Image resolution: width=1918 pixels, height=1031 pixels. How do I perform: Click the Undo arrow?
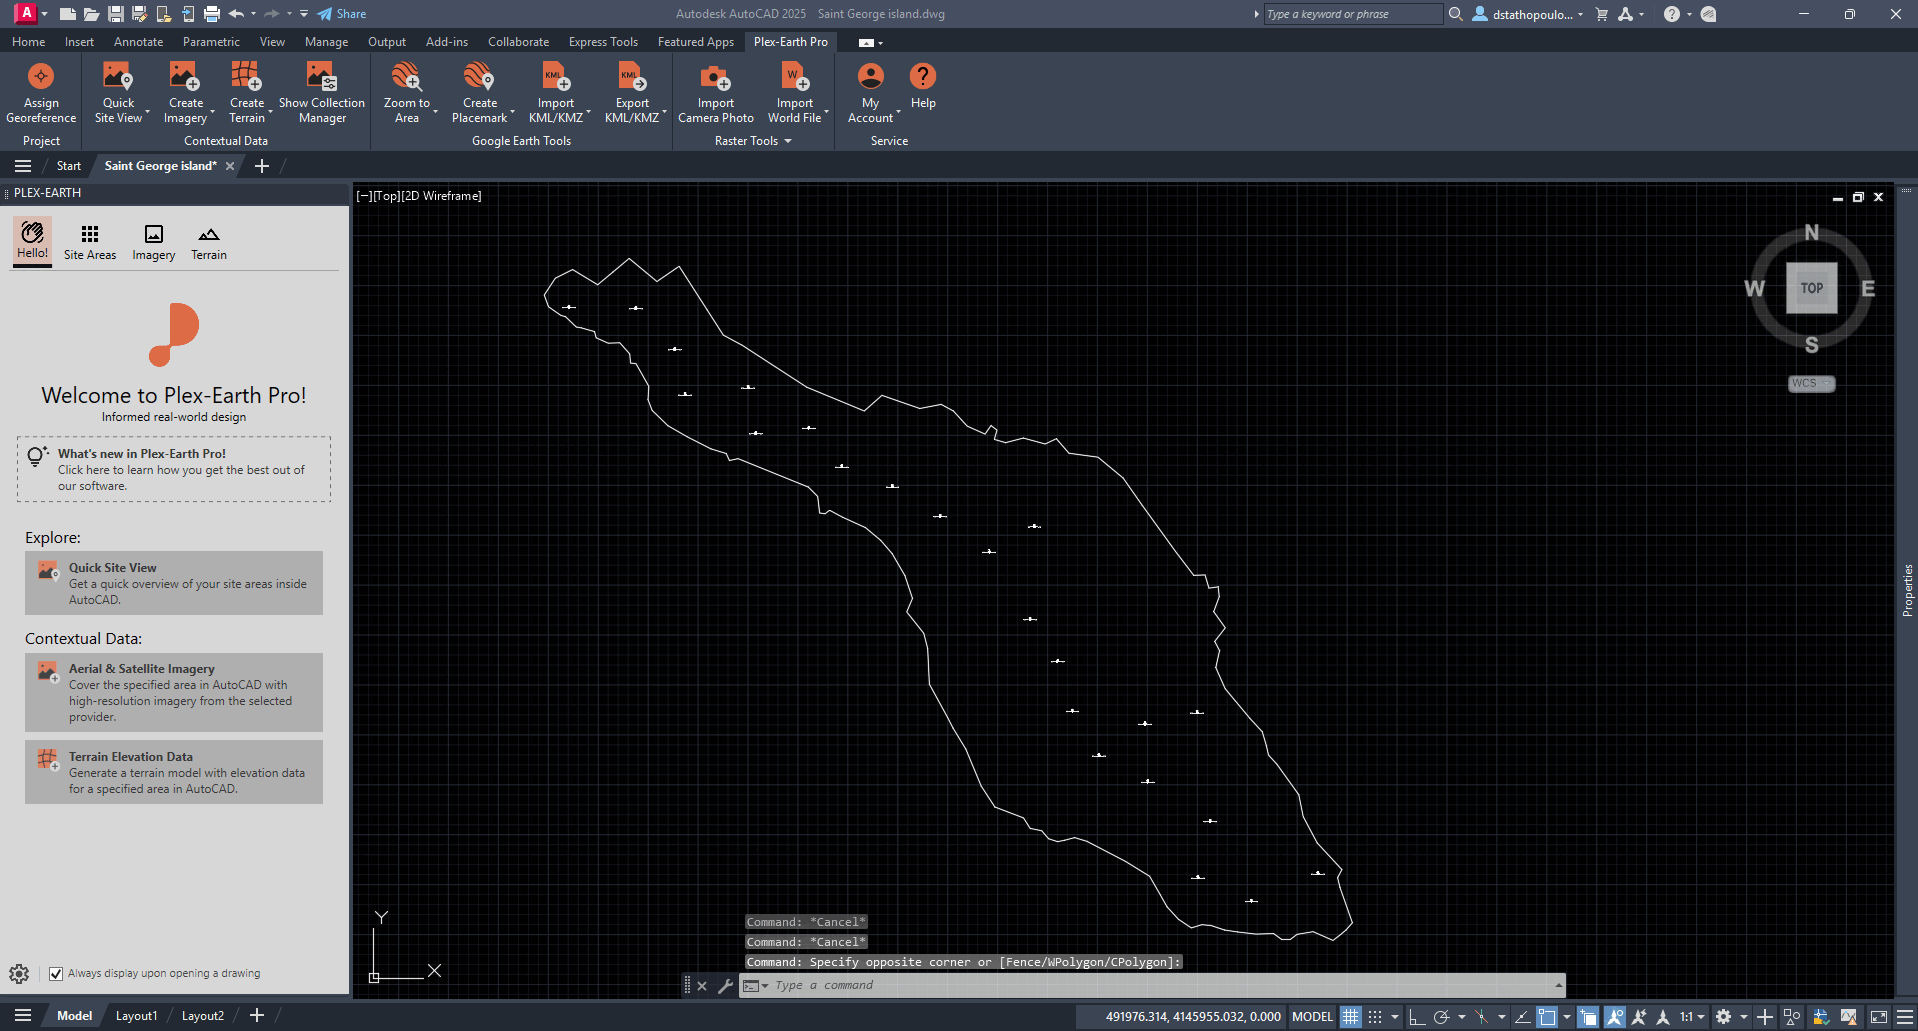point(236,14)
